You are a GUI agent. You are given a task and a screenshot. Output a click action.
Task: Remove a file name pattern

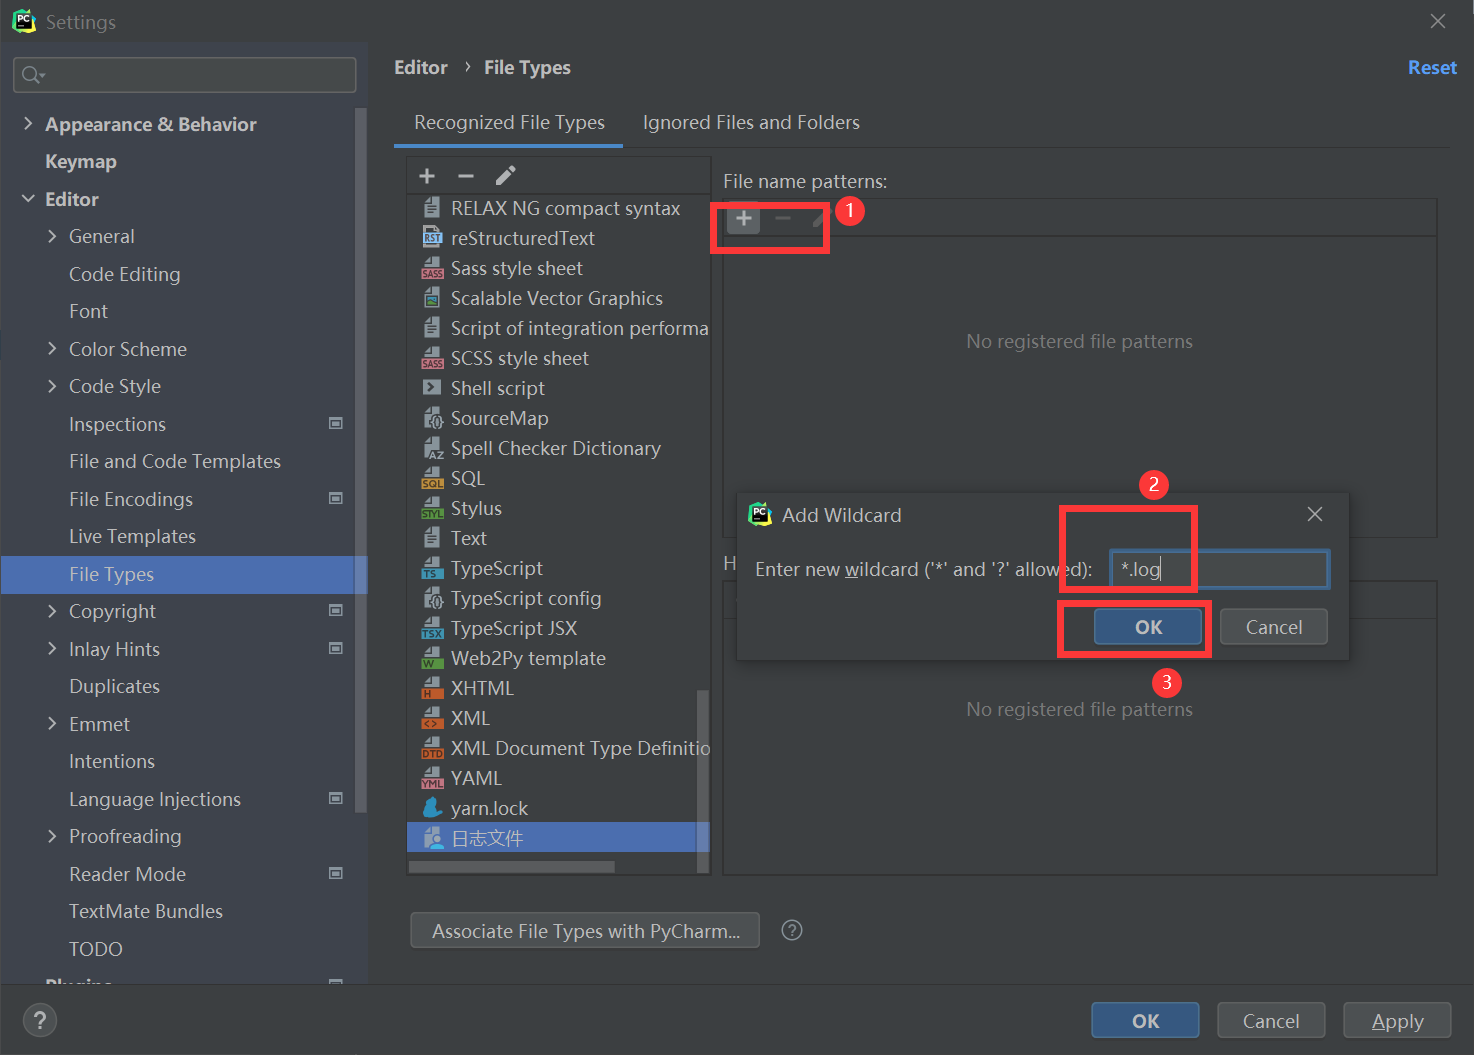point(781,219)
